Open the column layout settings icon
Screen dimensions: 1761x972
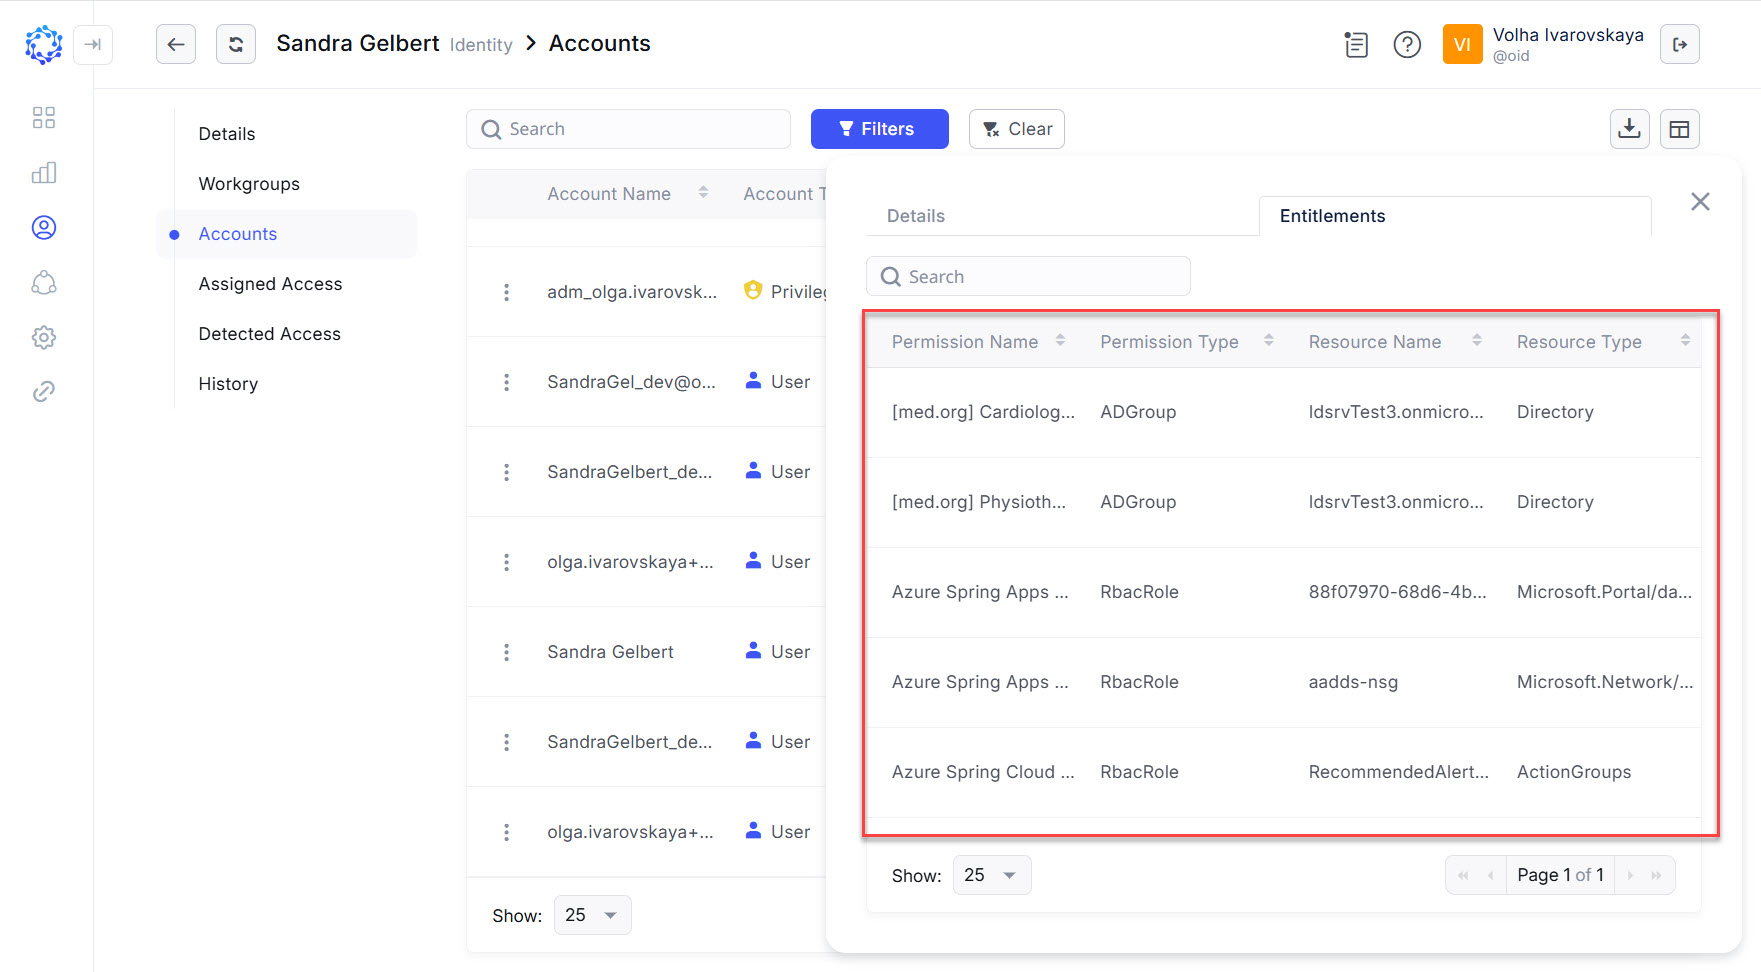pos(1679,129)
